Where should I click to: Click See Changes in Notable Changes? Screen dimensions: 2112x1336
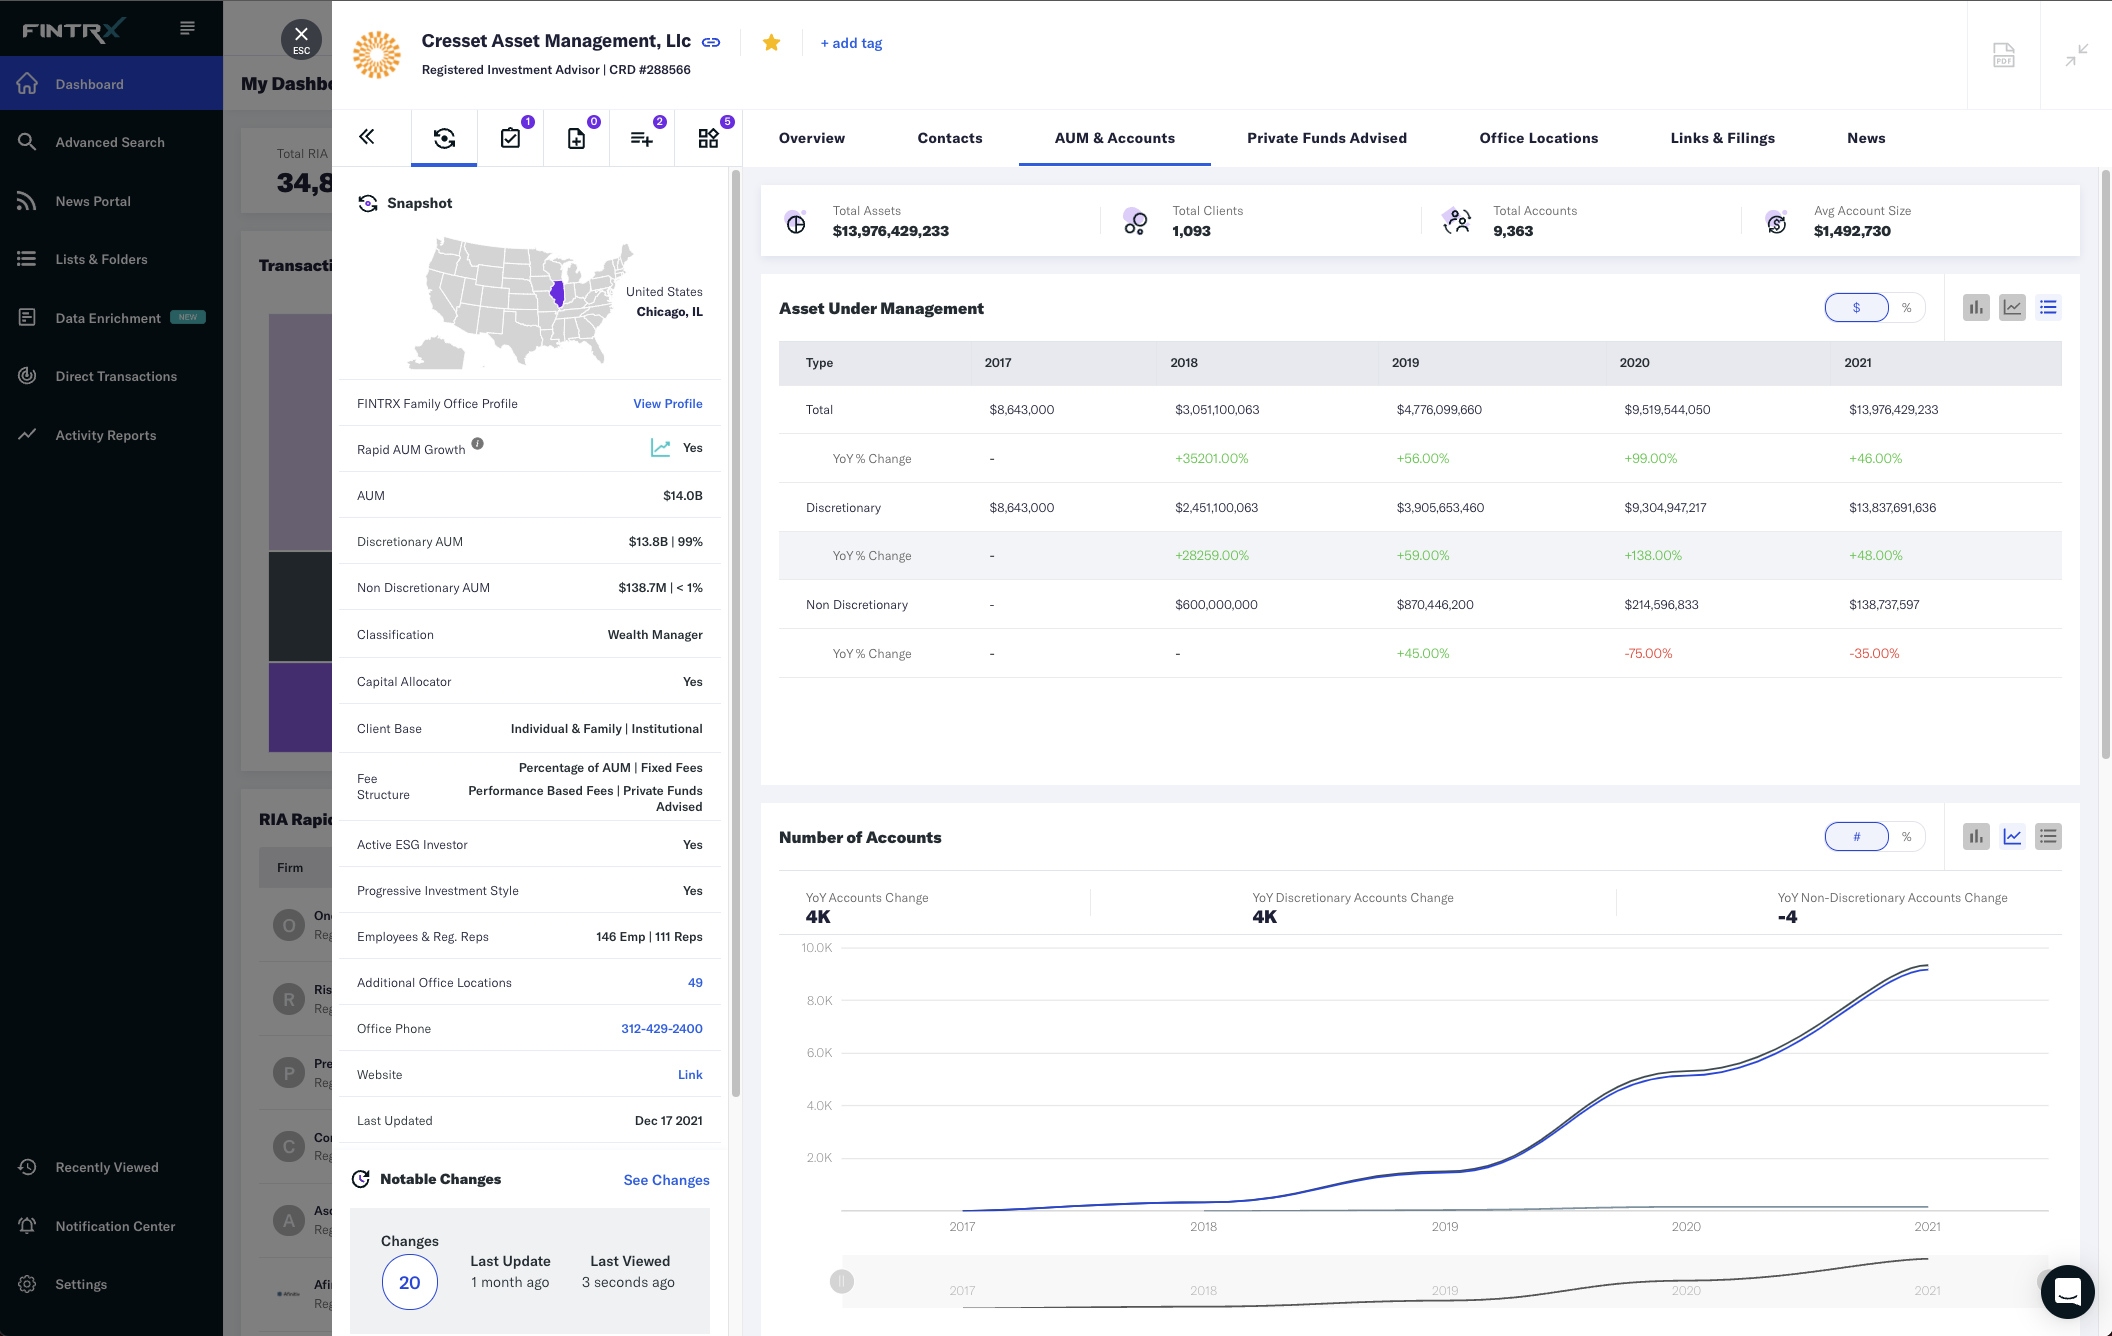pos(667,1180)
